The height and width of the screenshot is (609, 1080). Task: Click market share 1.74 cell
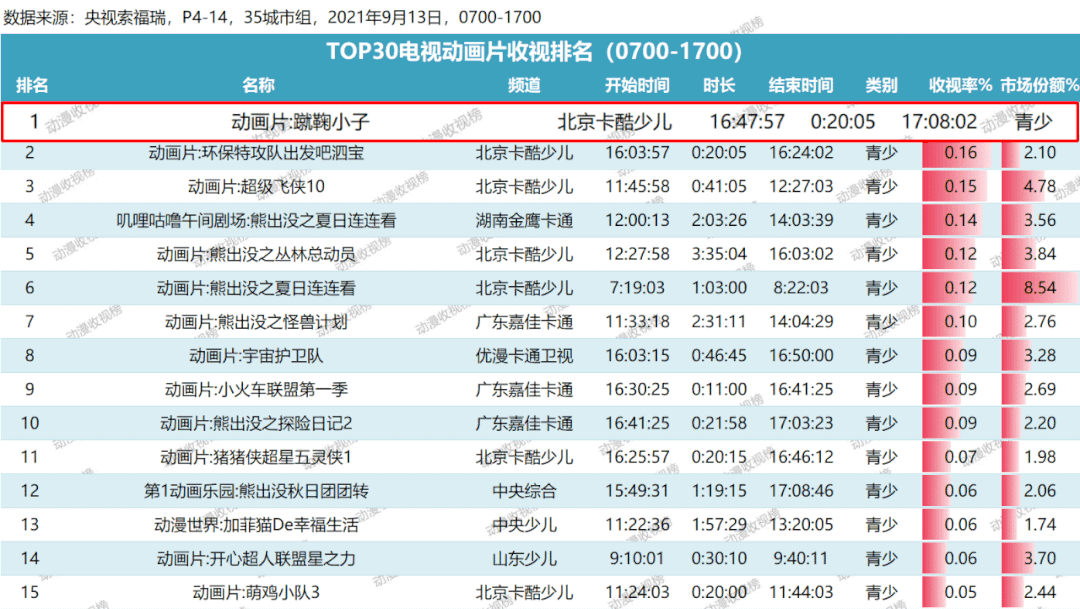pyautogui.click(x=1040, y=525)
